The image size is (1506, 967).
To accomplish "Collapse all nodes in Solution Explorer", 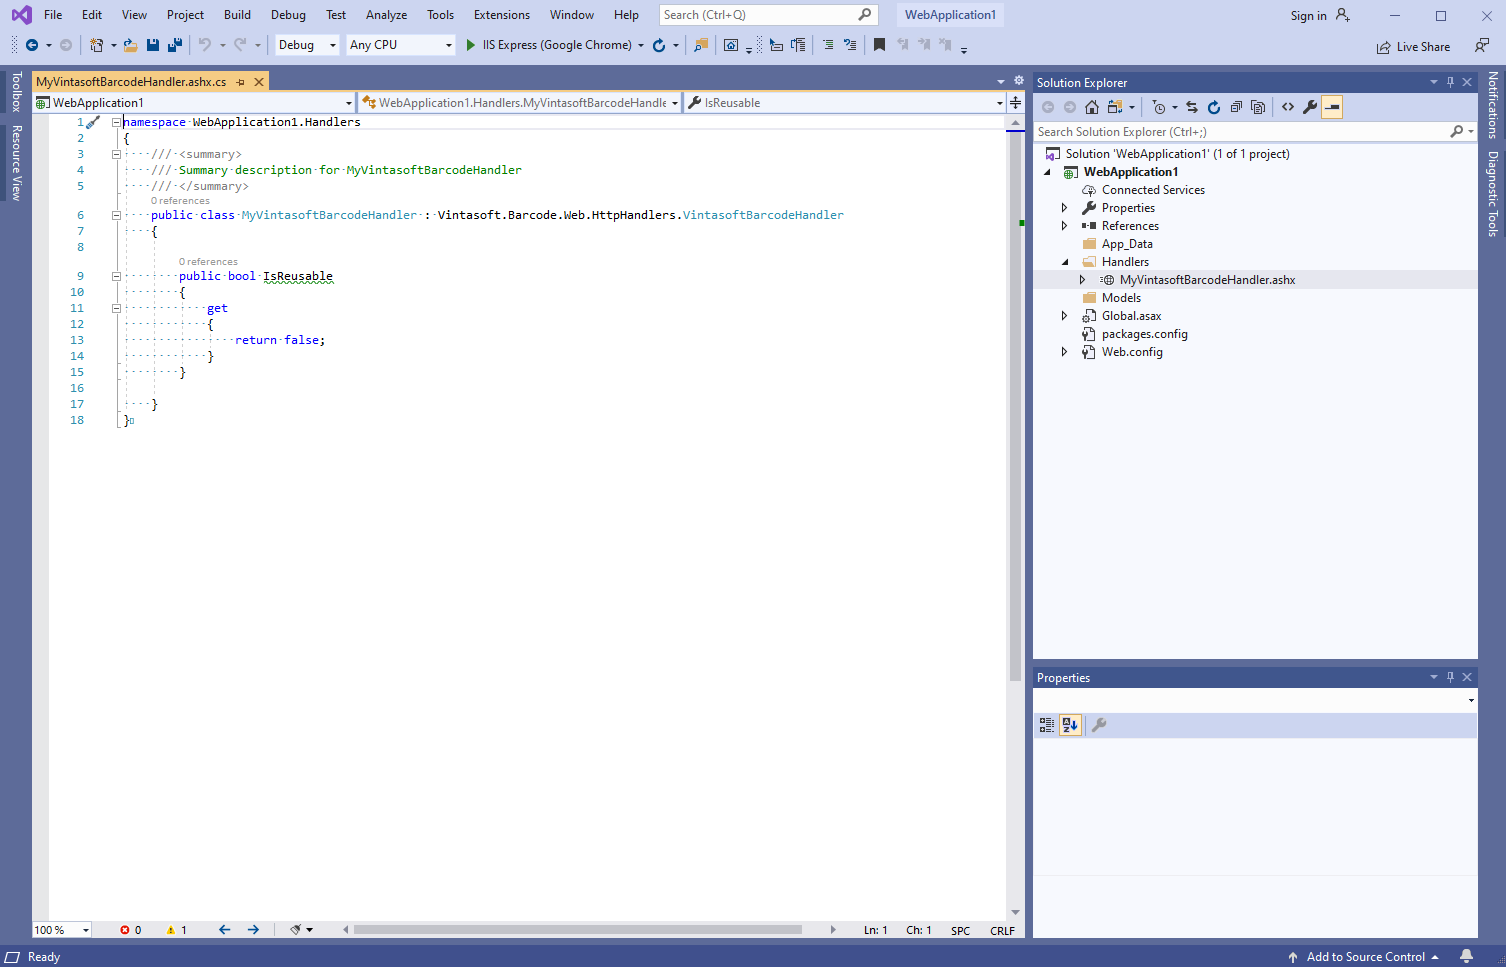I will [x=1236, y=107].
